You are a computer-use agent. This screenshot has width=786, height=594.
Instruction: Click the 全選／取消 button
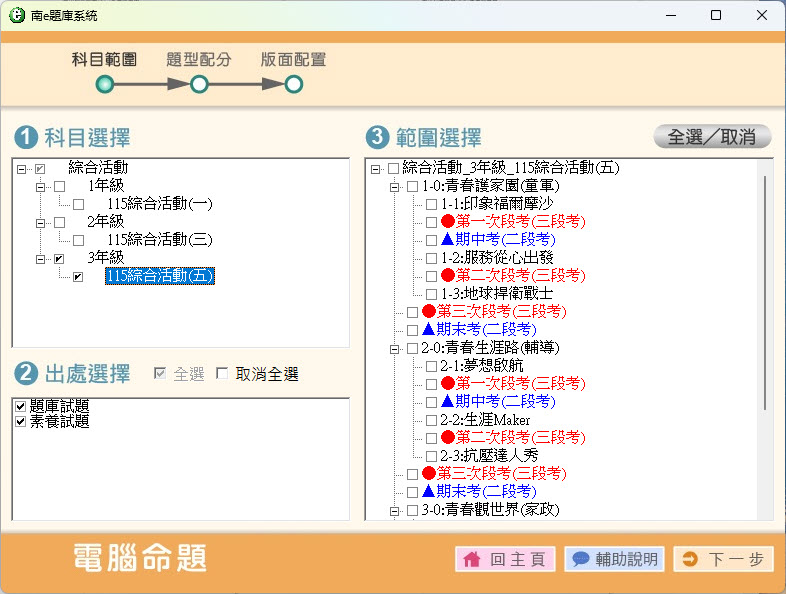point(712,136)
